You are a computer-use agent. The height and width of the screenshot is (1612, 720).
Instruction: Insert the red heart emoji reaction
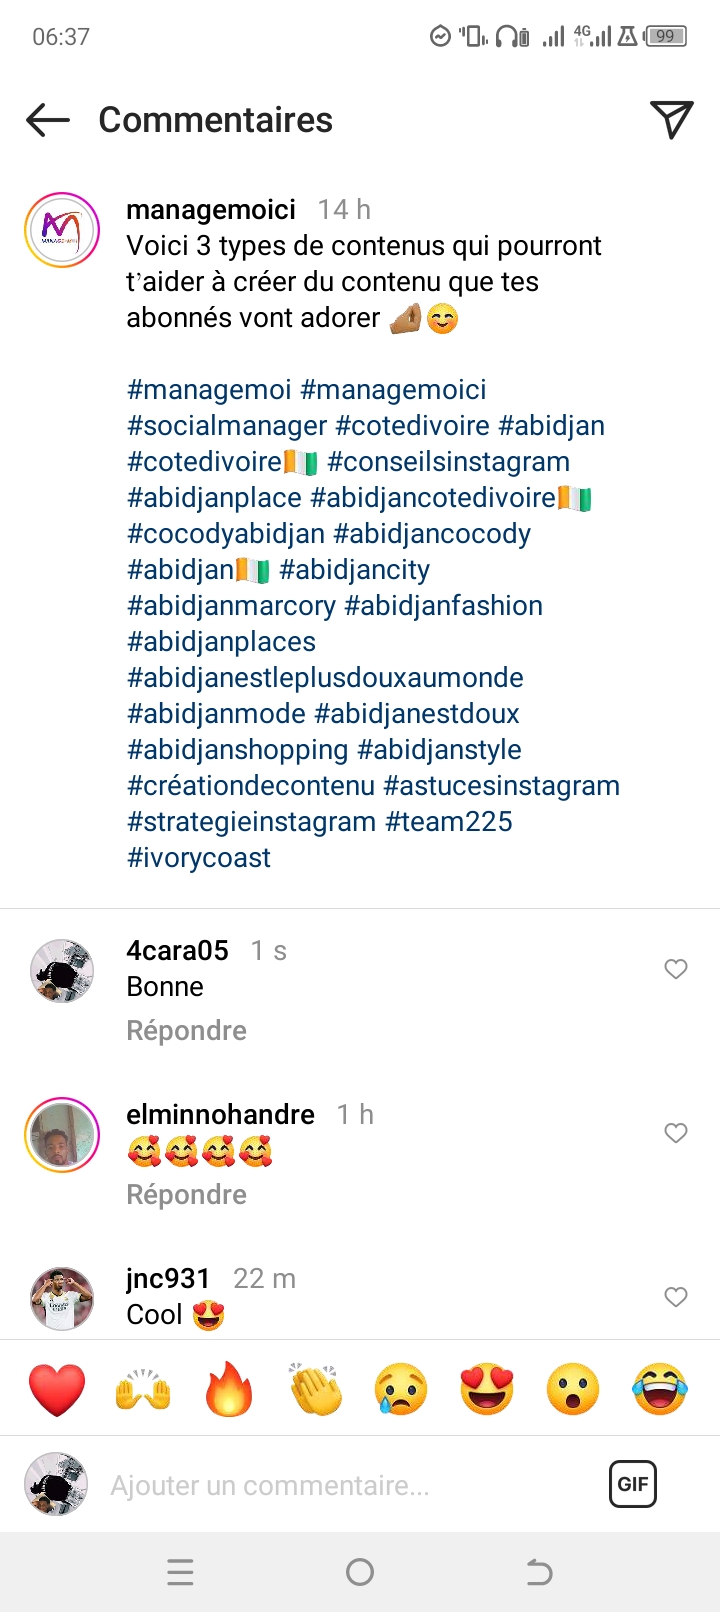[57, 1389]
